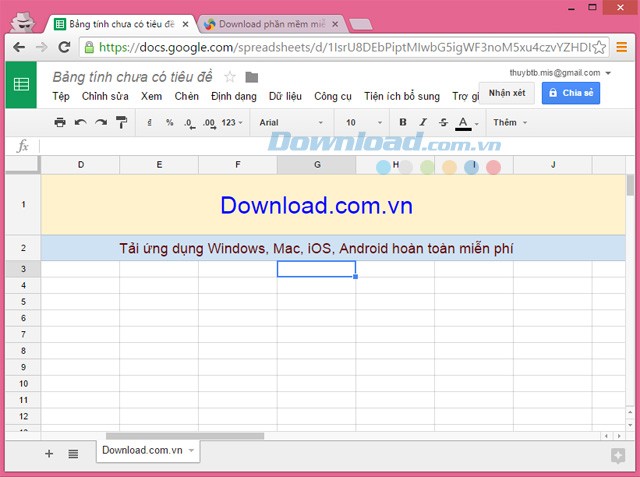
Task: Open Chrome hamburger menu
Action: coord(621,47)
